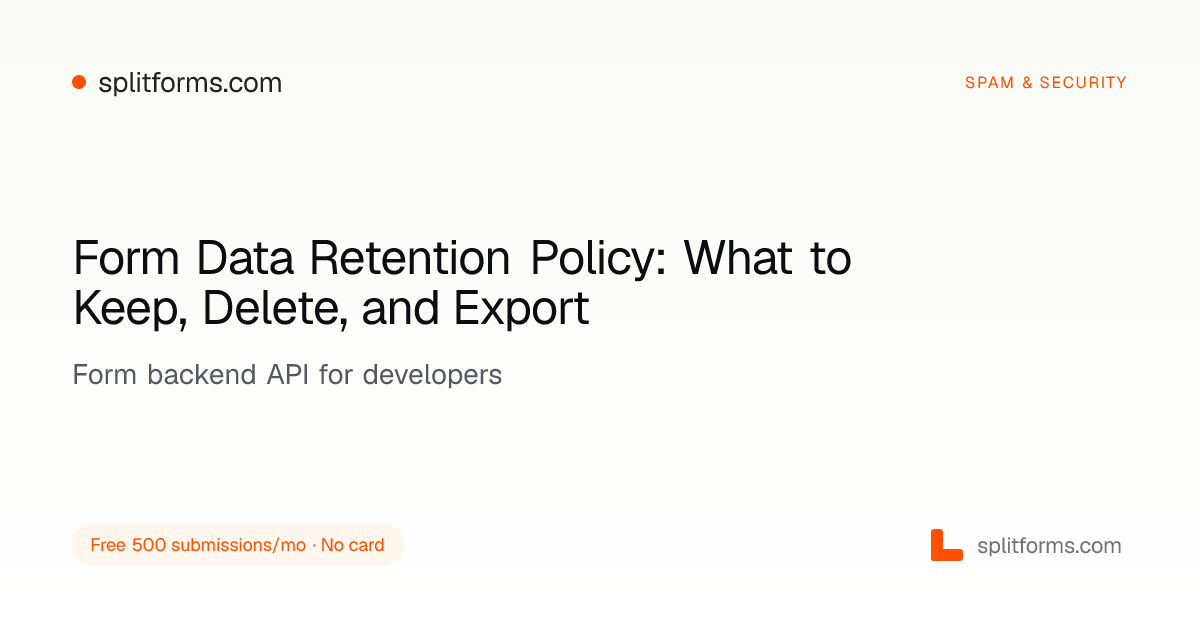Click the word 'Export' in the title
1200x630 pixels.
point(521,309)
